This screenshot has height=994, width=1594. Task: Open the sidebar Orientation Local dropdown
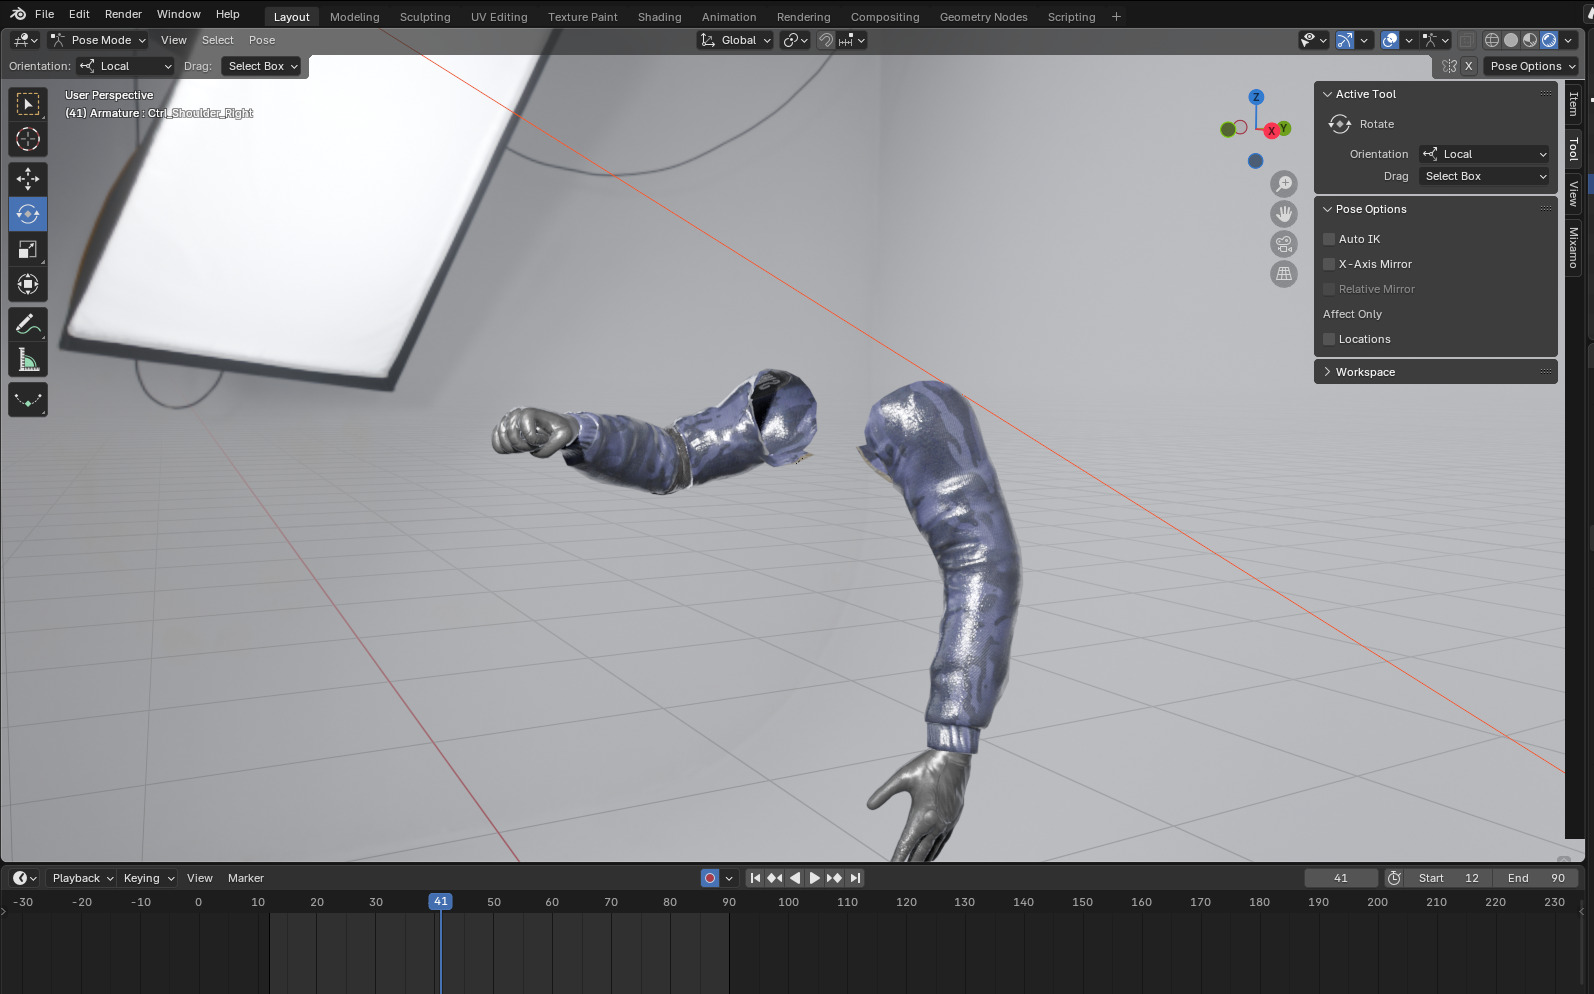tap(1484, 154)
